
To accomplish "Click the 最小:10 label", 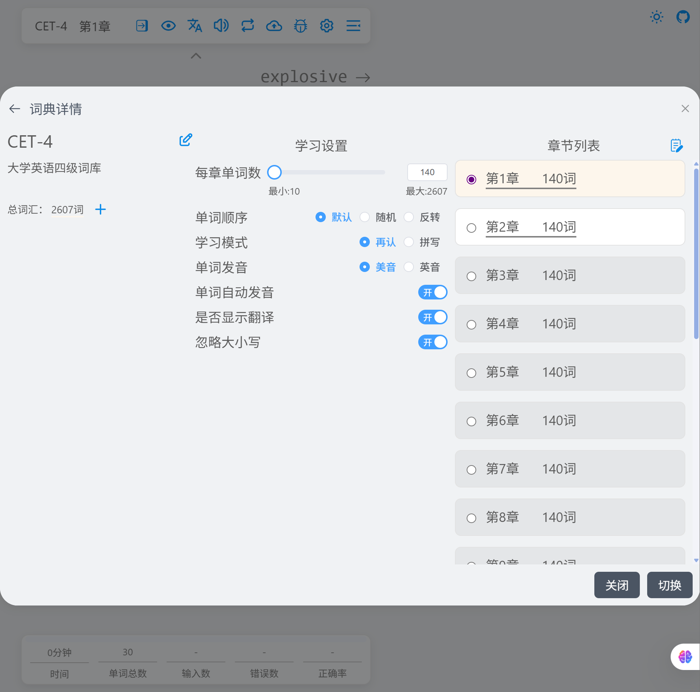I will 284,192.
